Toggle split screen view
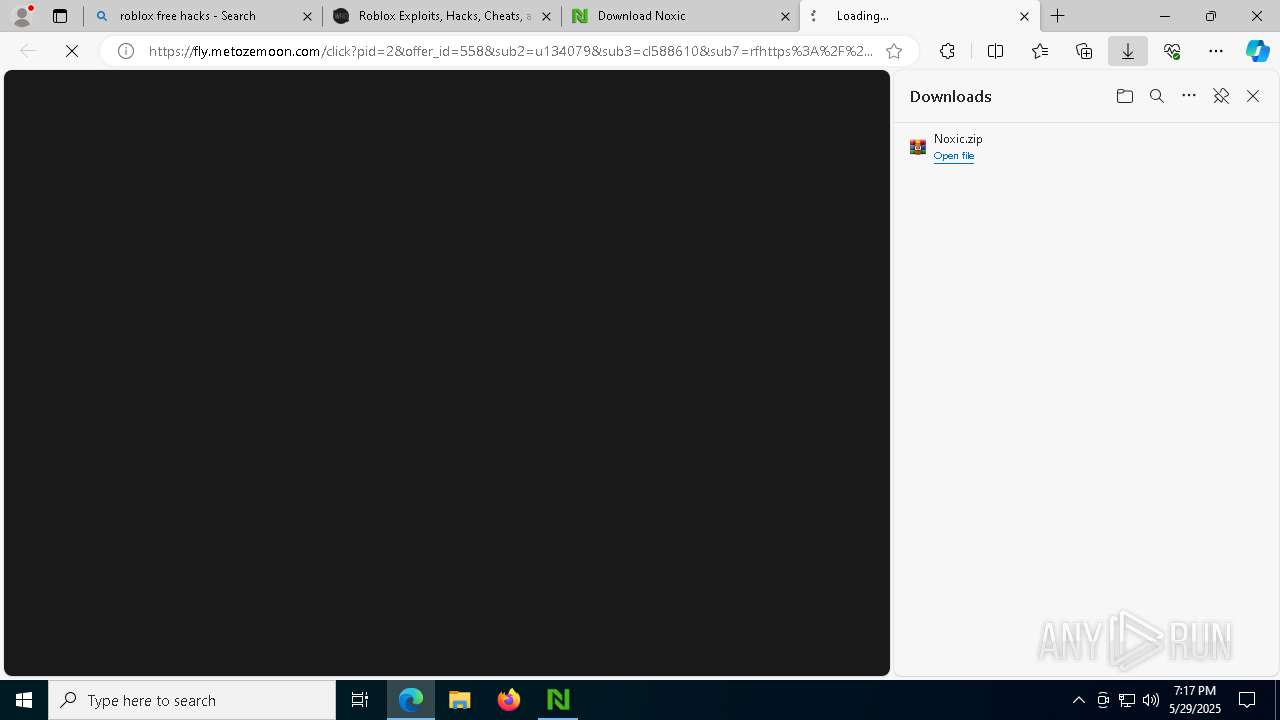The width and height of the screenshot is (1280, 720). click(995, 51)
